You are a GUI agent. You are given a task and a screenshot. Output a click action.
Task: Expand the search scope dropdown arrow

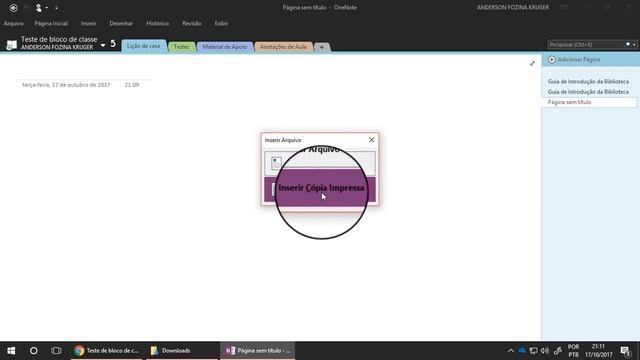[634, 44]
